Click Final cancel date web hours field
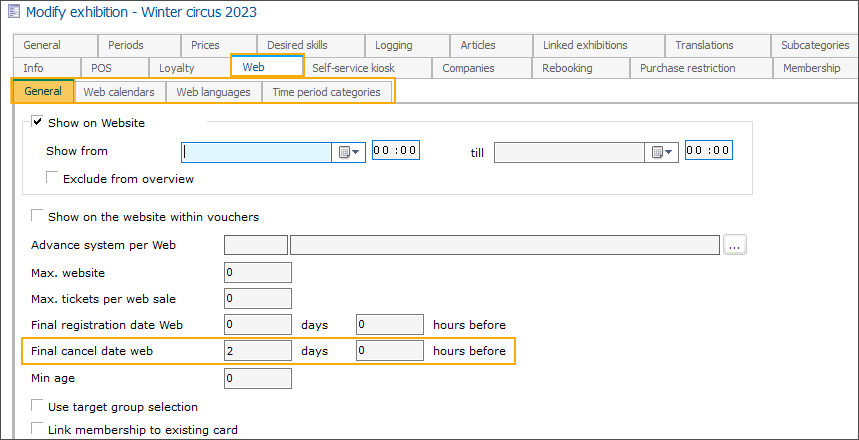 [390, 351]
